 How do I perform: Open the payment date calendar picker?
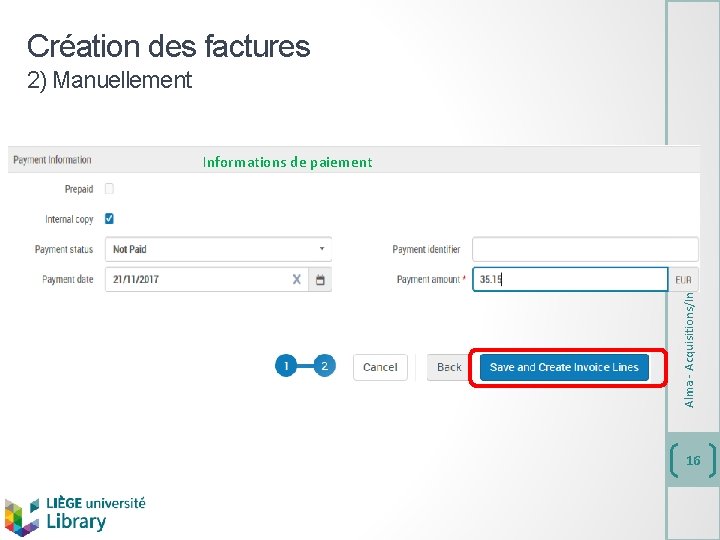[320, 280]
